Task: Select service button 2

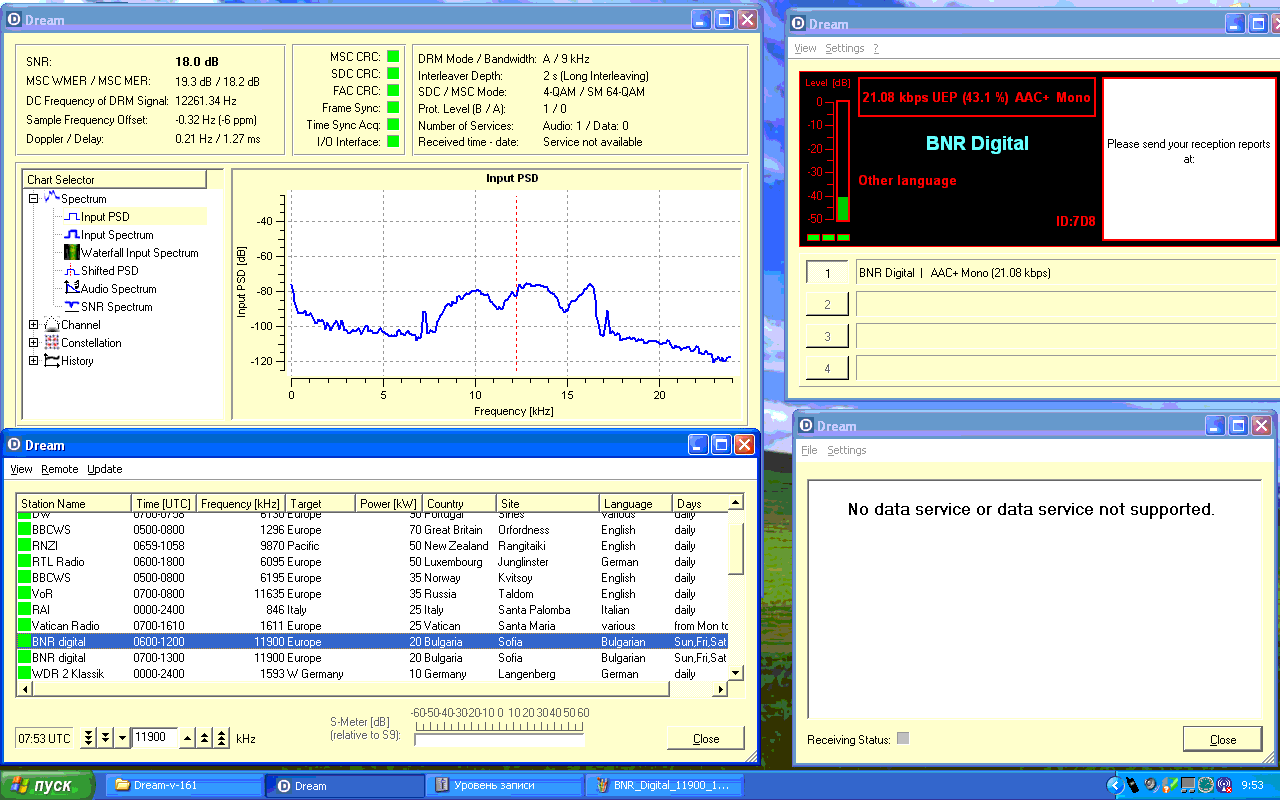Action: coord(827,304)
